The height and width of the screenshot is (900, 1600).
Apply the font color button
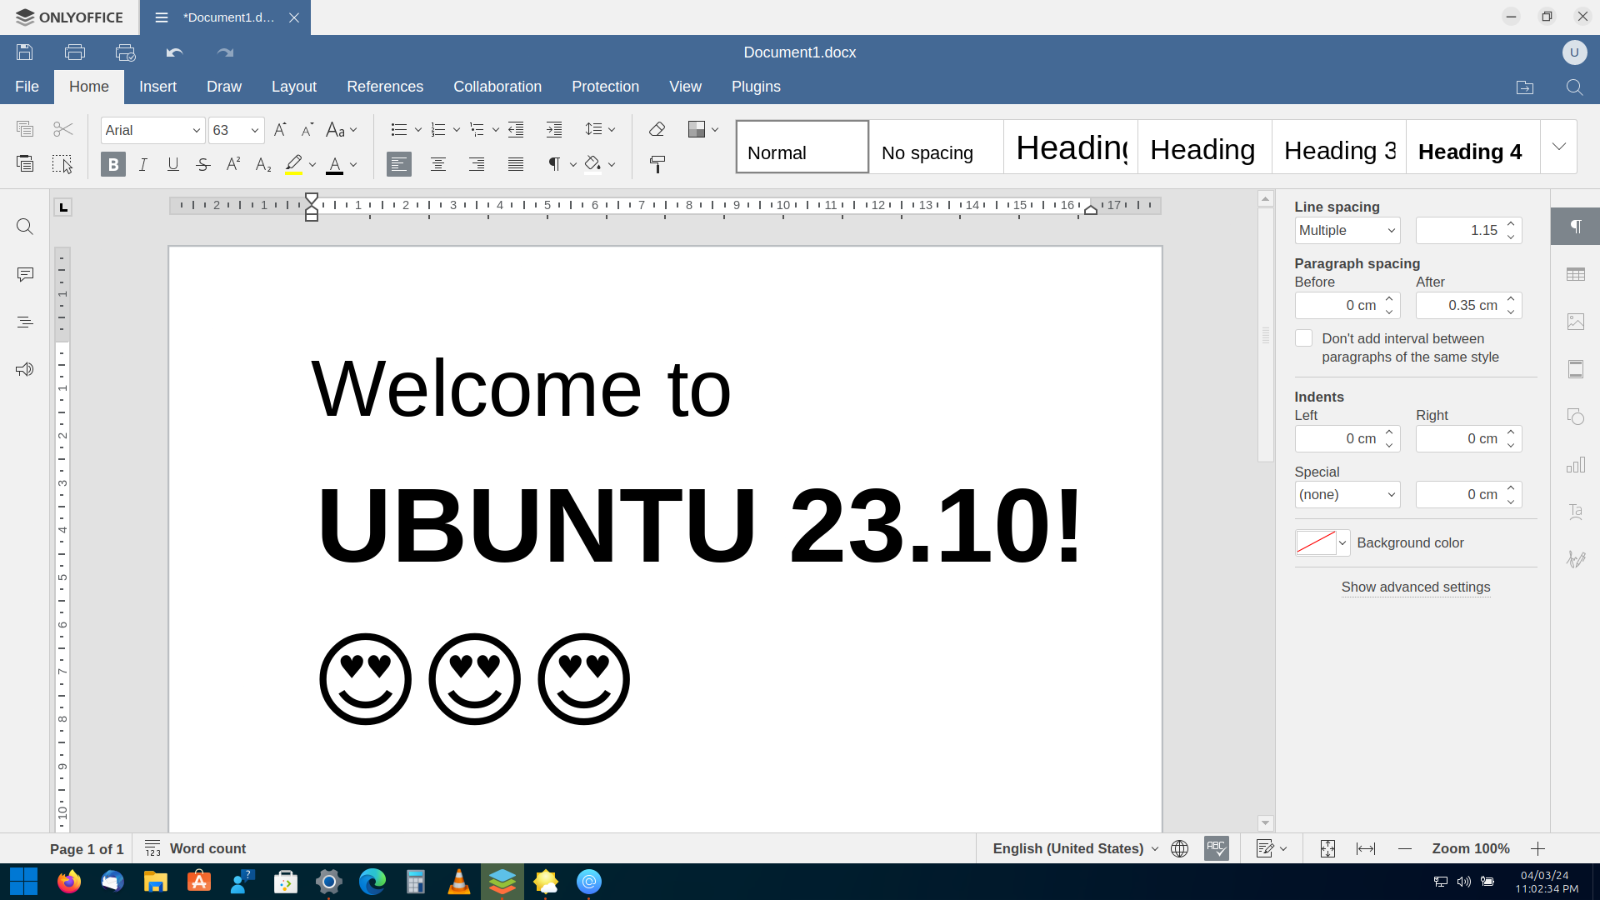tap(335, 164)
